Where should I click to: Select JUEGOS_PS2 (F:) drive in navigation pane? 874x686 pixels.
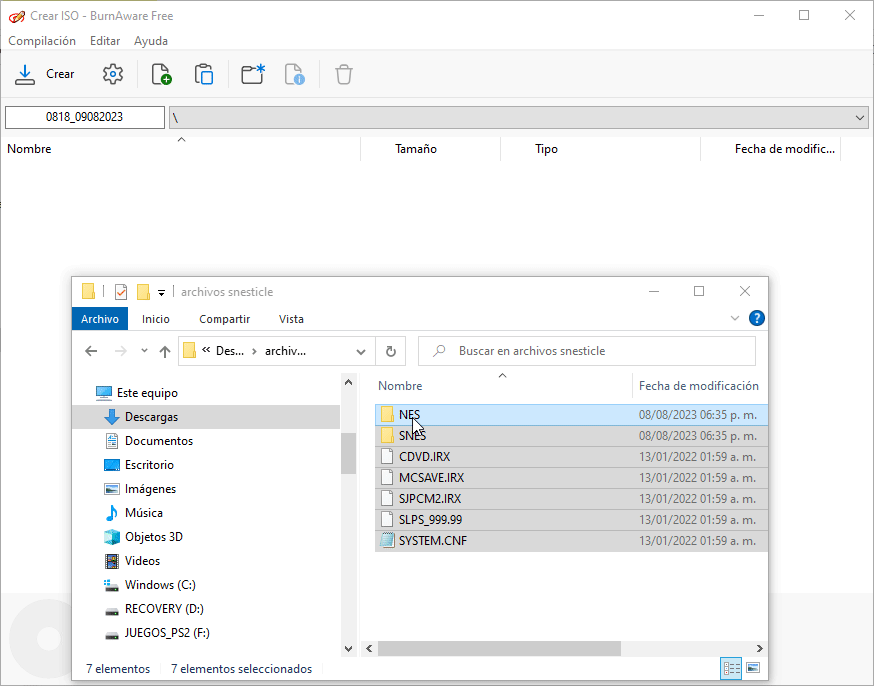[x=167, y=633]
